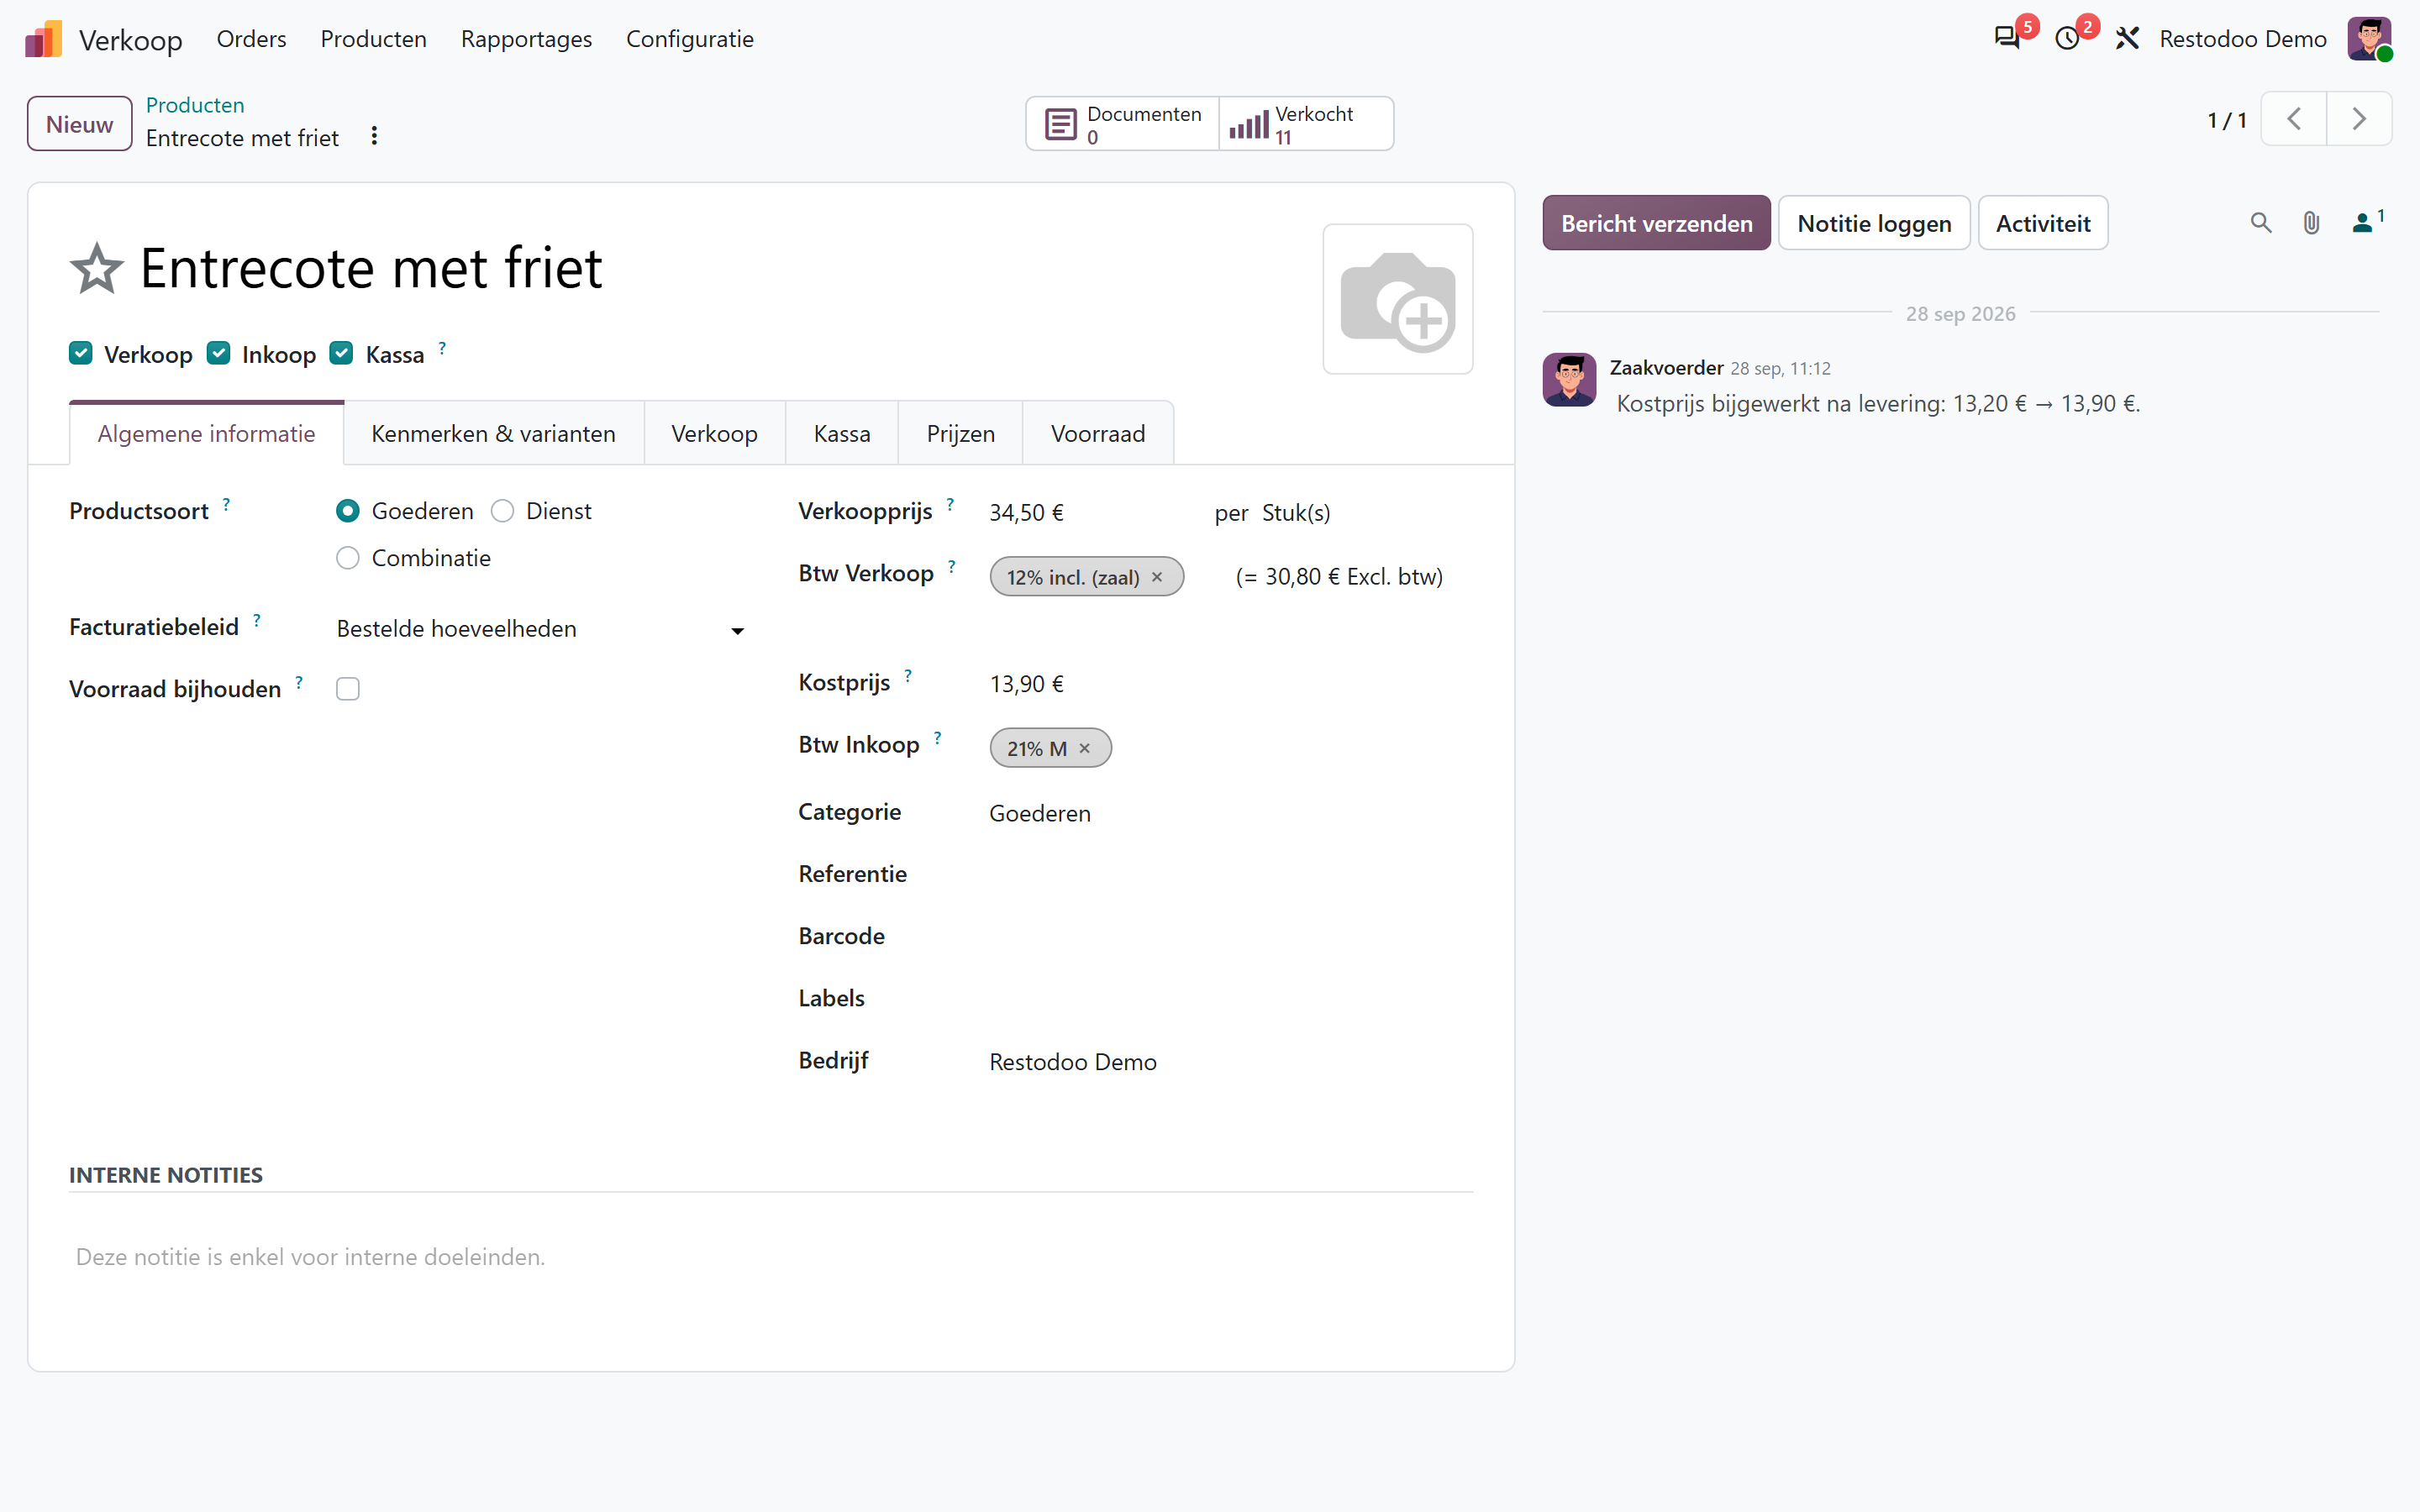Screen dimensions: 2420x1512
Task: Open the activities clock icon
Action: pyautogui.click(x=2067, y=39)
